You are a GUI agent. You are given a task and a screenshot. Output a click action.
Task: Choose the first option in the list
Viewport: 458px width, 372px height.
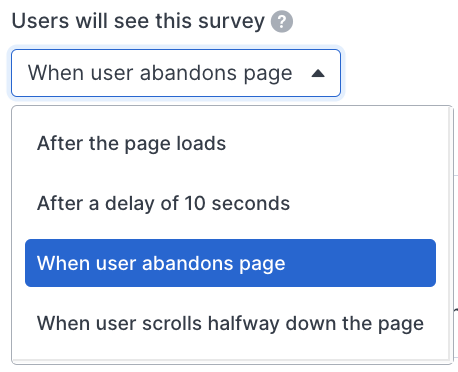pyautogui.click(x=230, y=143)
